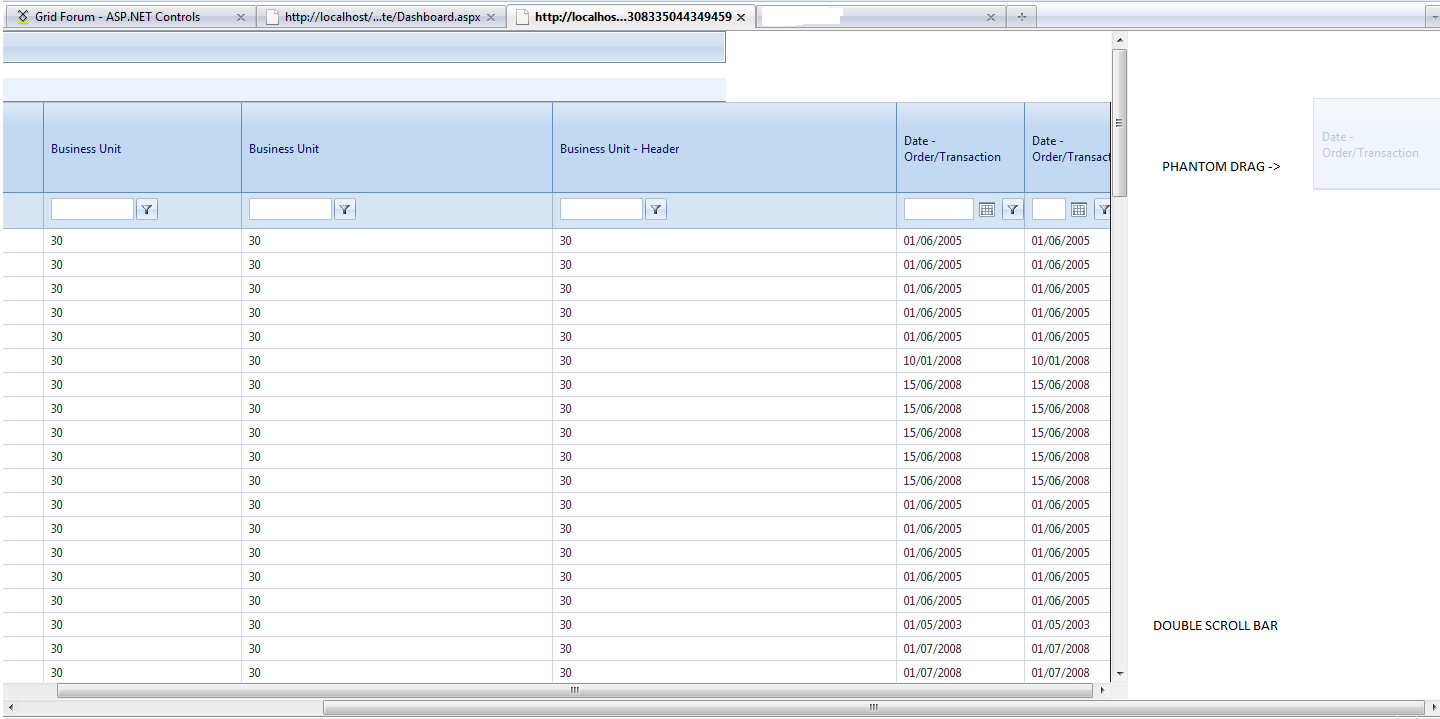Click filter icon in first Business Unit column

[147, 209]
